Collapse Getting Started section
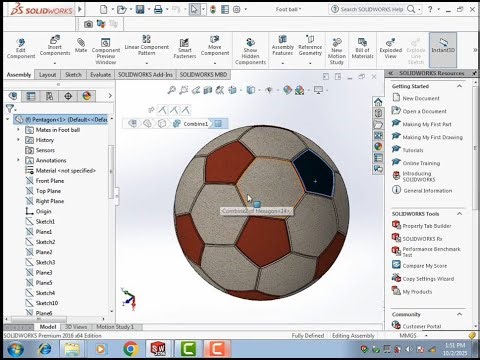The width and height of the screenshot is (480, 360). coord(460,86)
